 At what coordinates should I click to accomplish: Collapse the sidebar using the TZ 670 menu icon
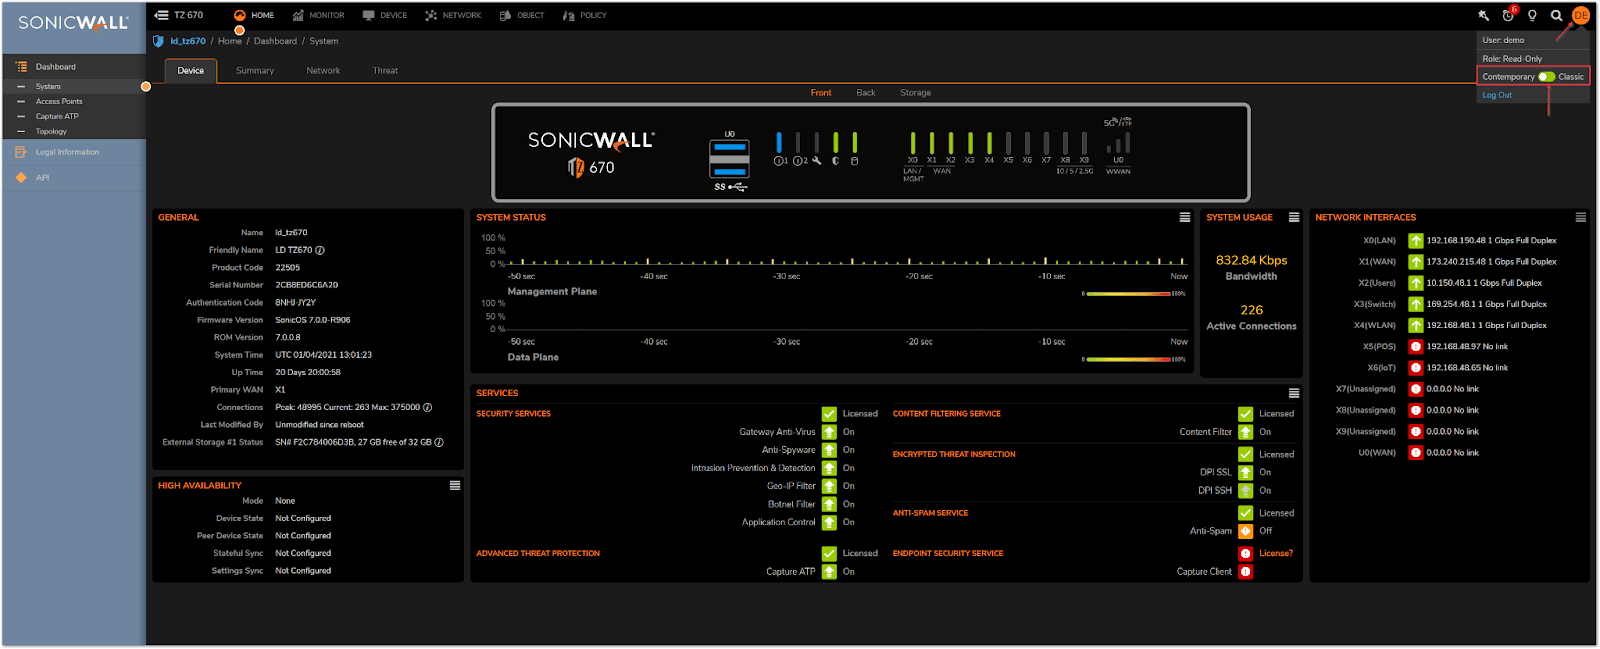tap(162, 15)
